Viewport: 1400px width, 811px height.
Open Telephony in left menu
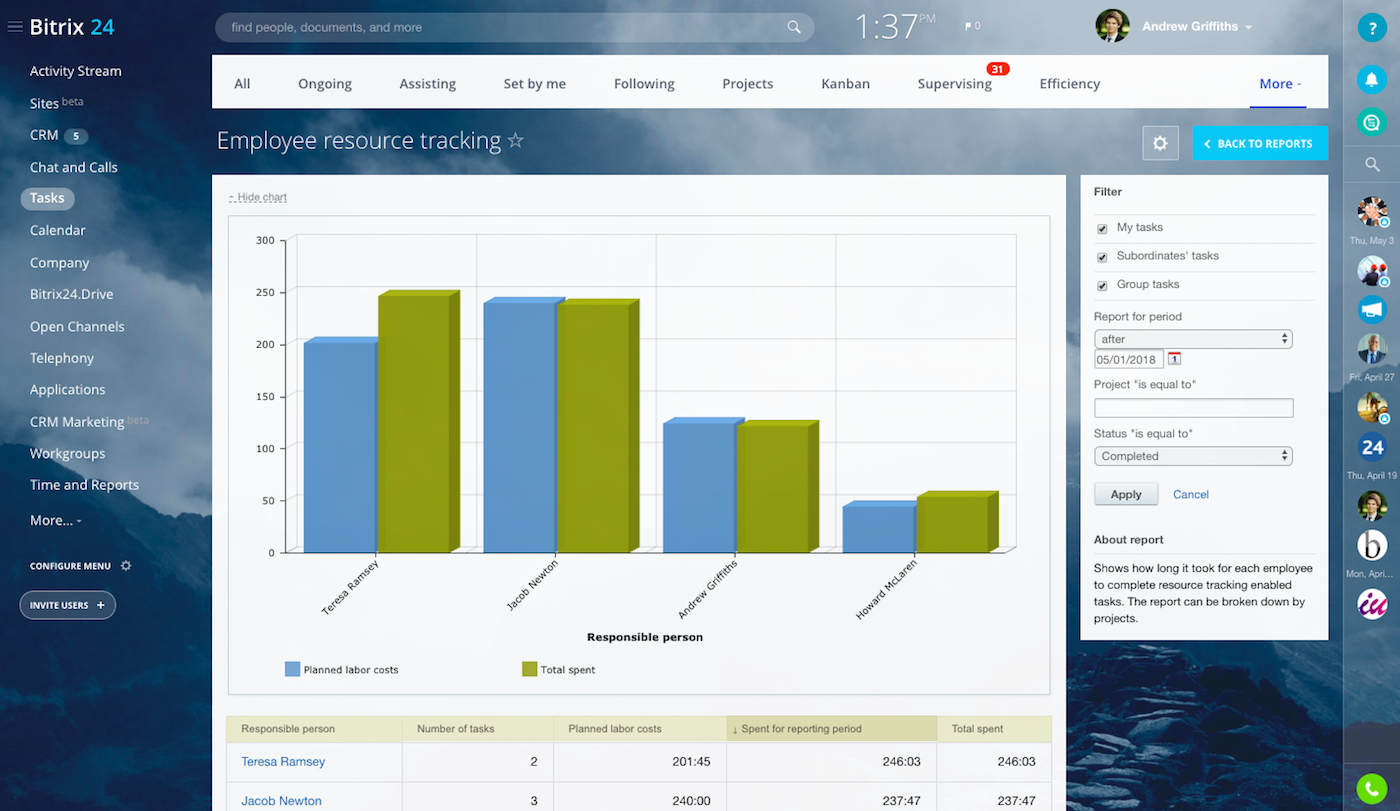(x=62, y=358)
